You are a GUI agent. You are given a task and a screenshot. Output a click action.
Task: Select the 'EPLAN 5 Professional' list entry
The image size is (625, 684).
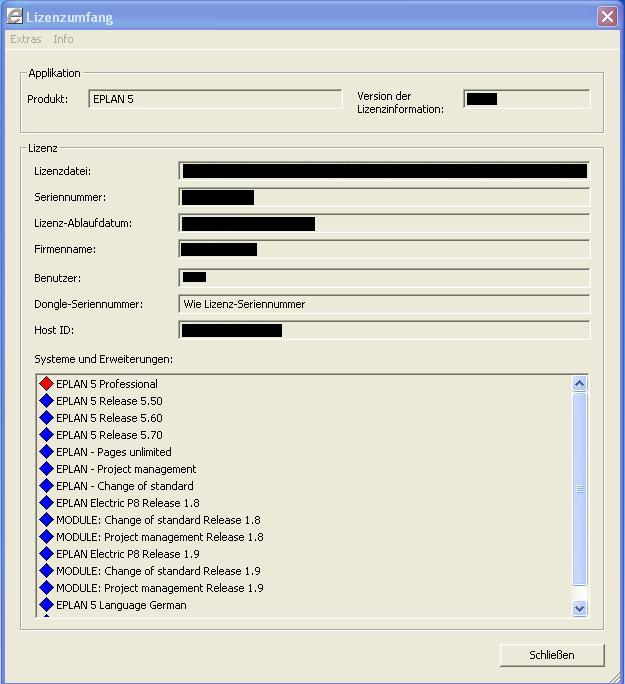pyautogui.click(x=107, y=384)
